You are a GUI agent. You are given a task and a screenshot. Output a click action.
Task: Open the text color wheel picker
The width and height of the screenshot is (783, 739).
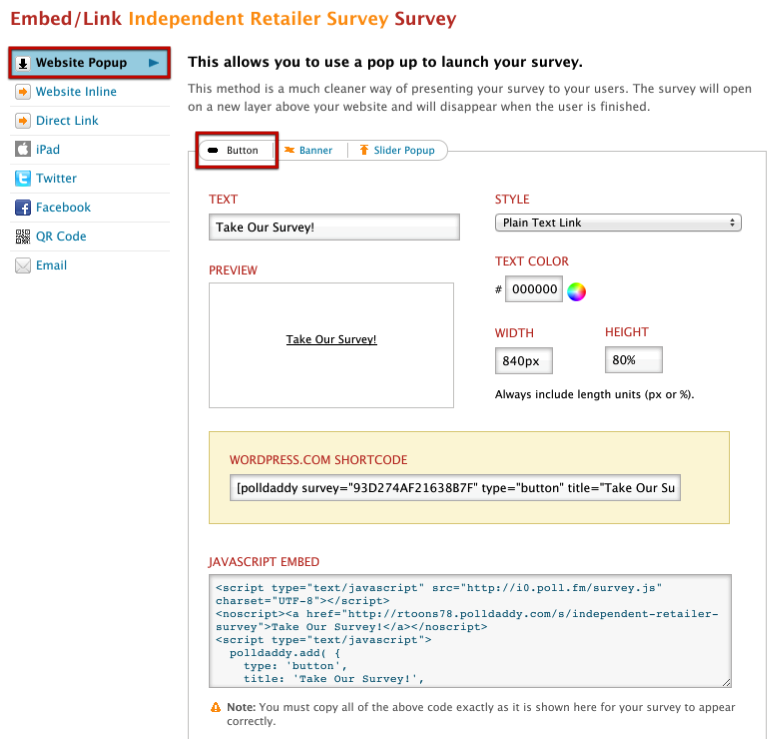577,291
